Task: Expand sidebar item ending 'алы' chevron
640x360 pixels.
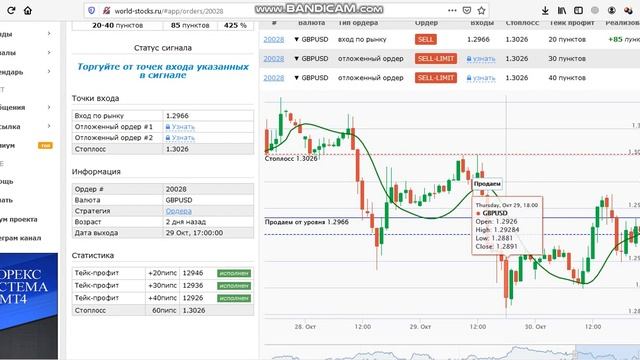Action: click(49, 52)
